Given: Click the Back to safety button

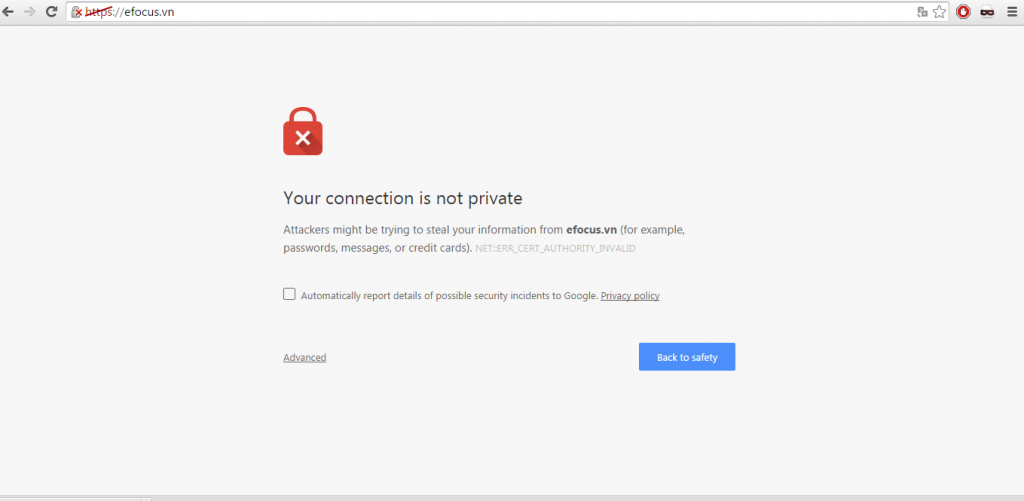Looking at the screenshot, I should (687, 357).
